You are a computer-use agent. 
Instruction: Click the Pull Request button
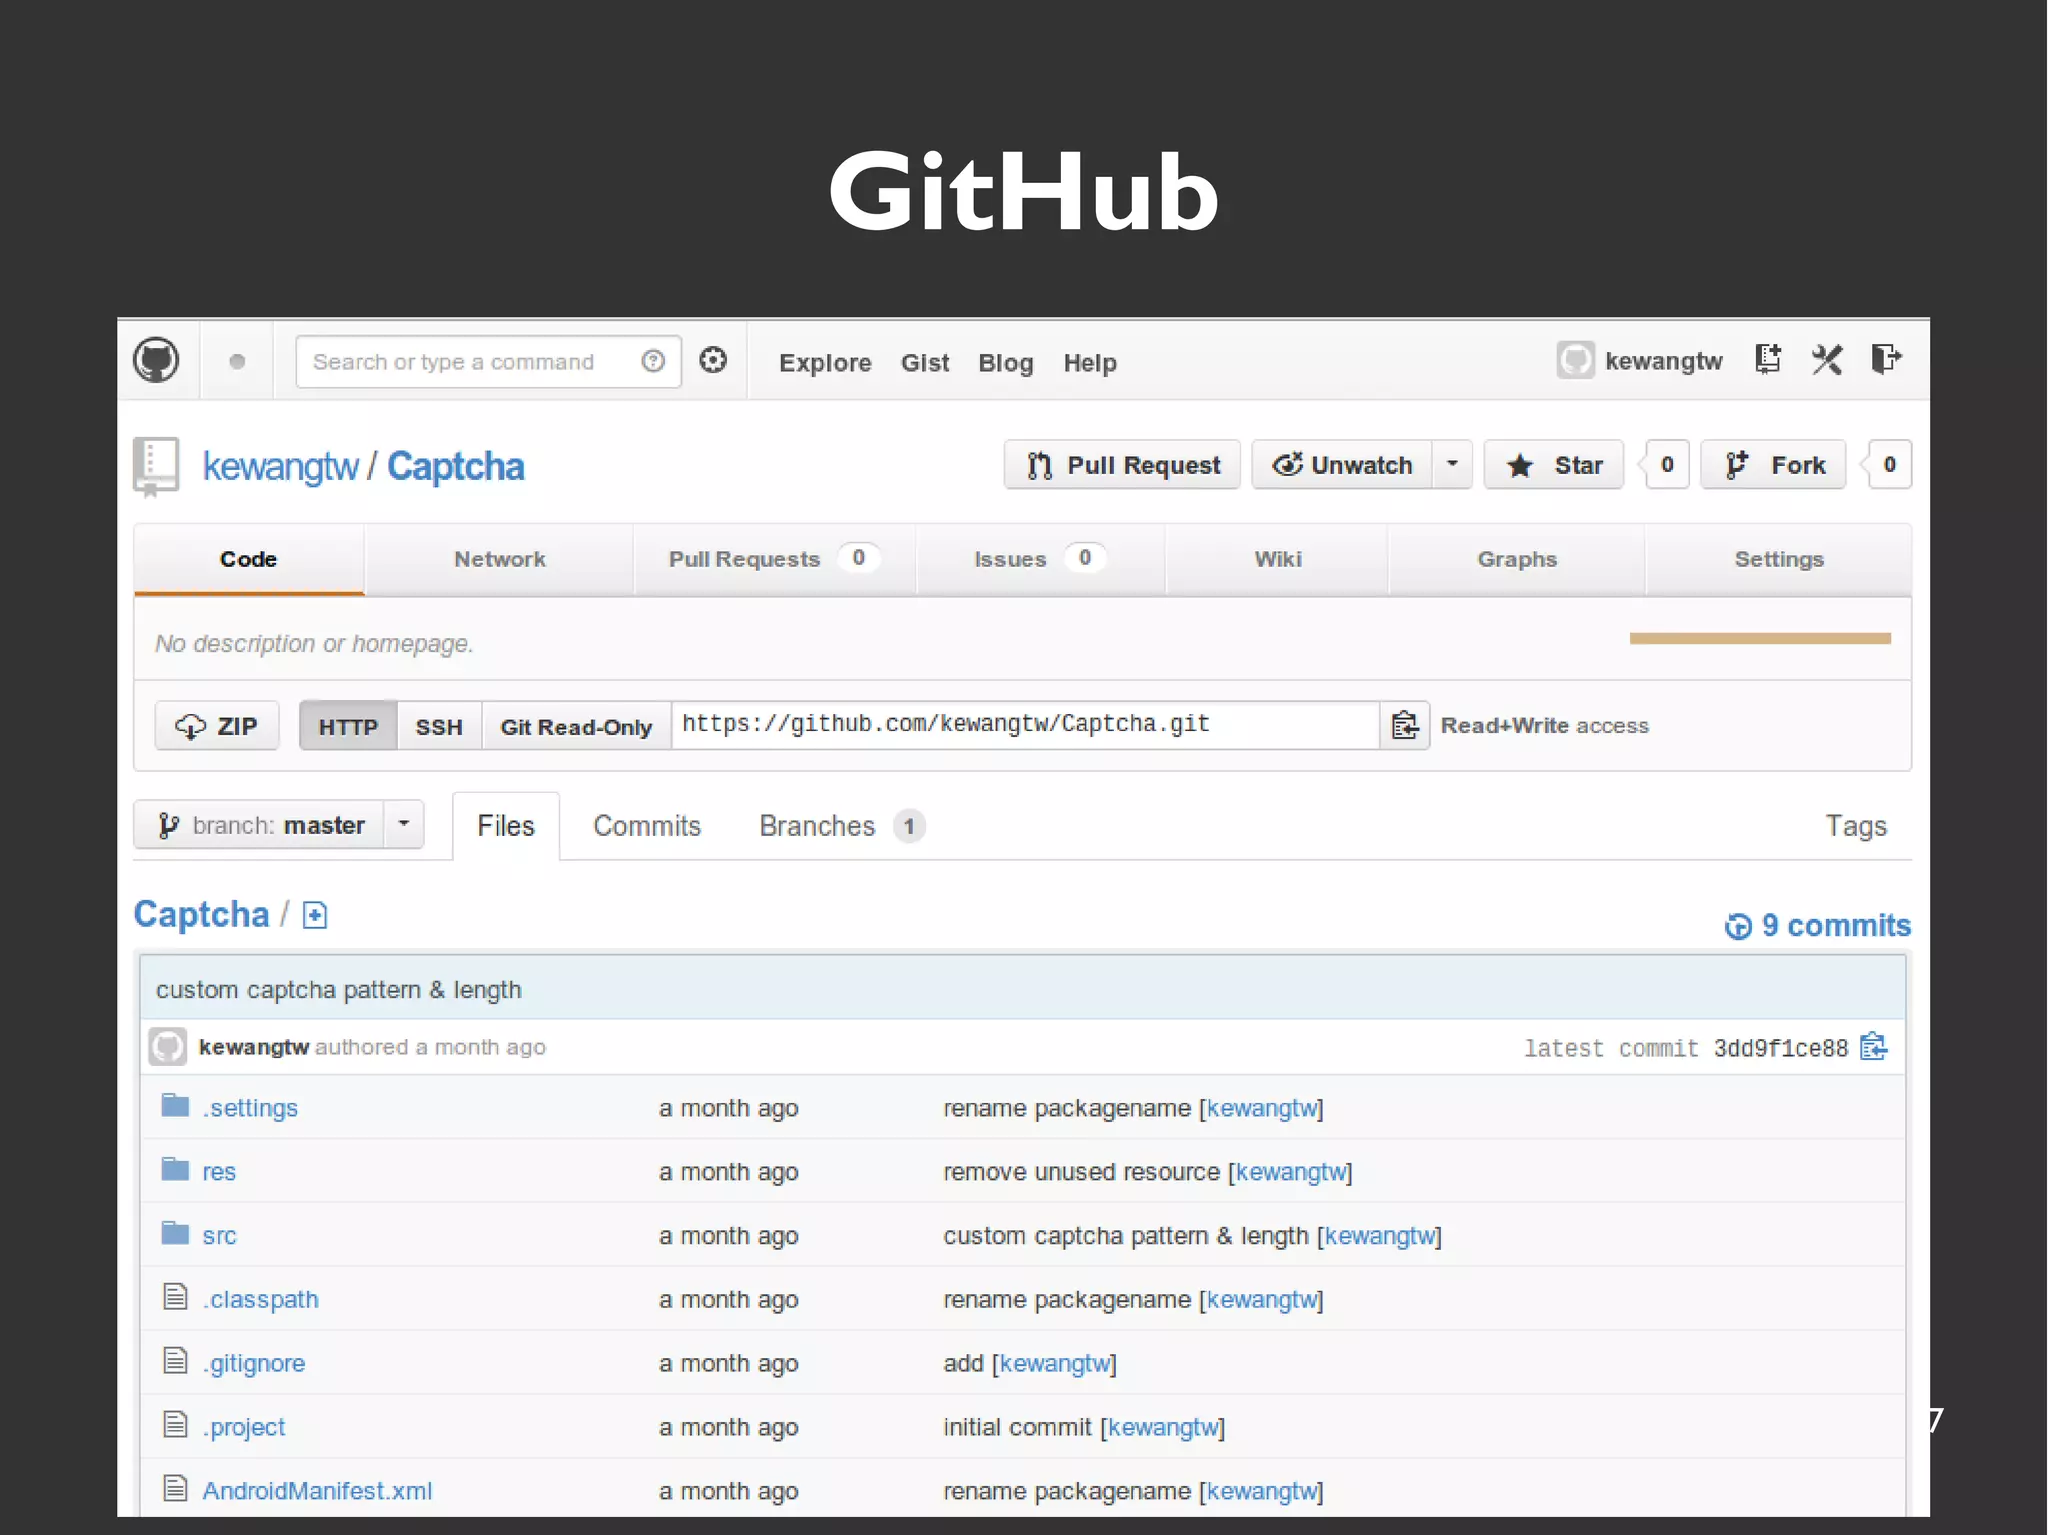click(1122, 465)
